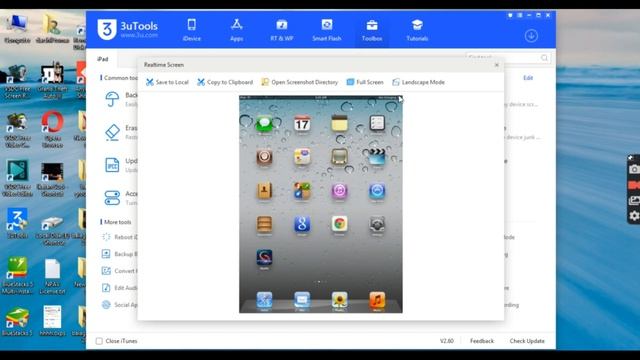
Task: Click the Social App tool
Action: click(120, 304)
